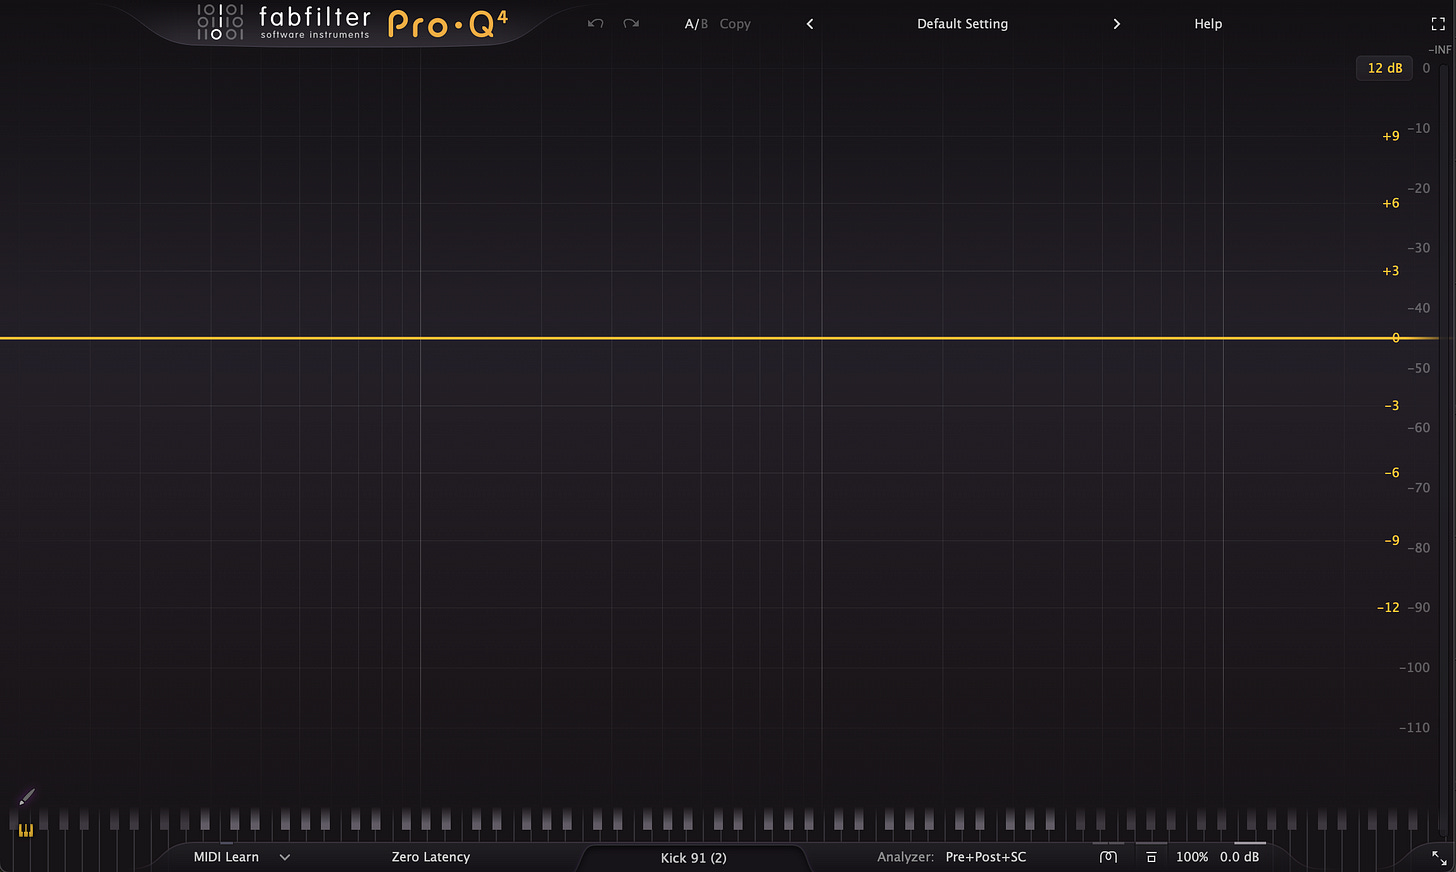
Task: Select the sketch pencil tool
Action: pyautogui.click(x=25, y=798)
